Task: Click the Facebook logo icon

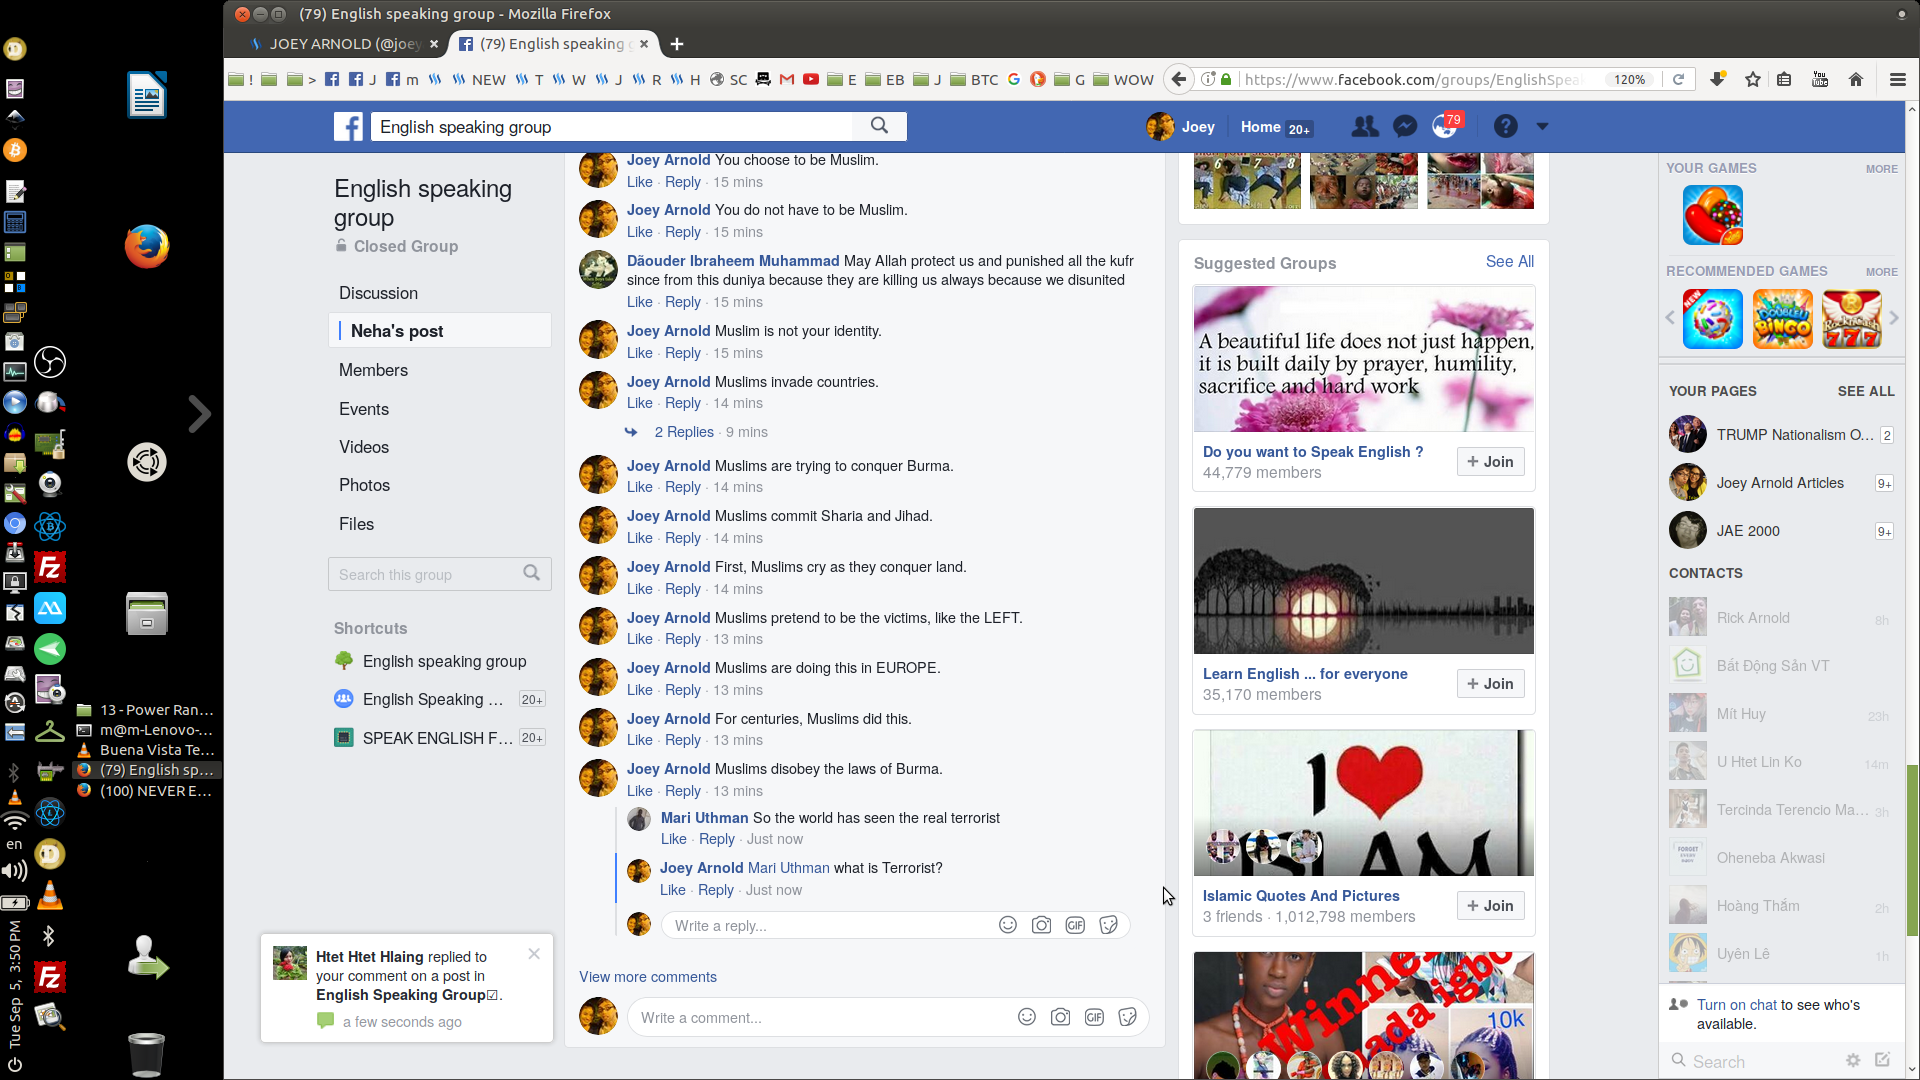Action: [x=348, y=127]
